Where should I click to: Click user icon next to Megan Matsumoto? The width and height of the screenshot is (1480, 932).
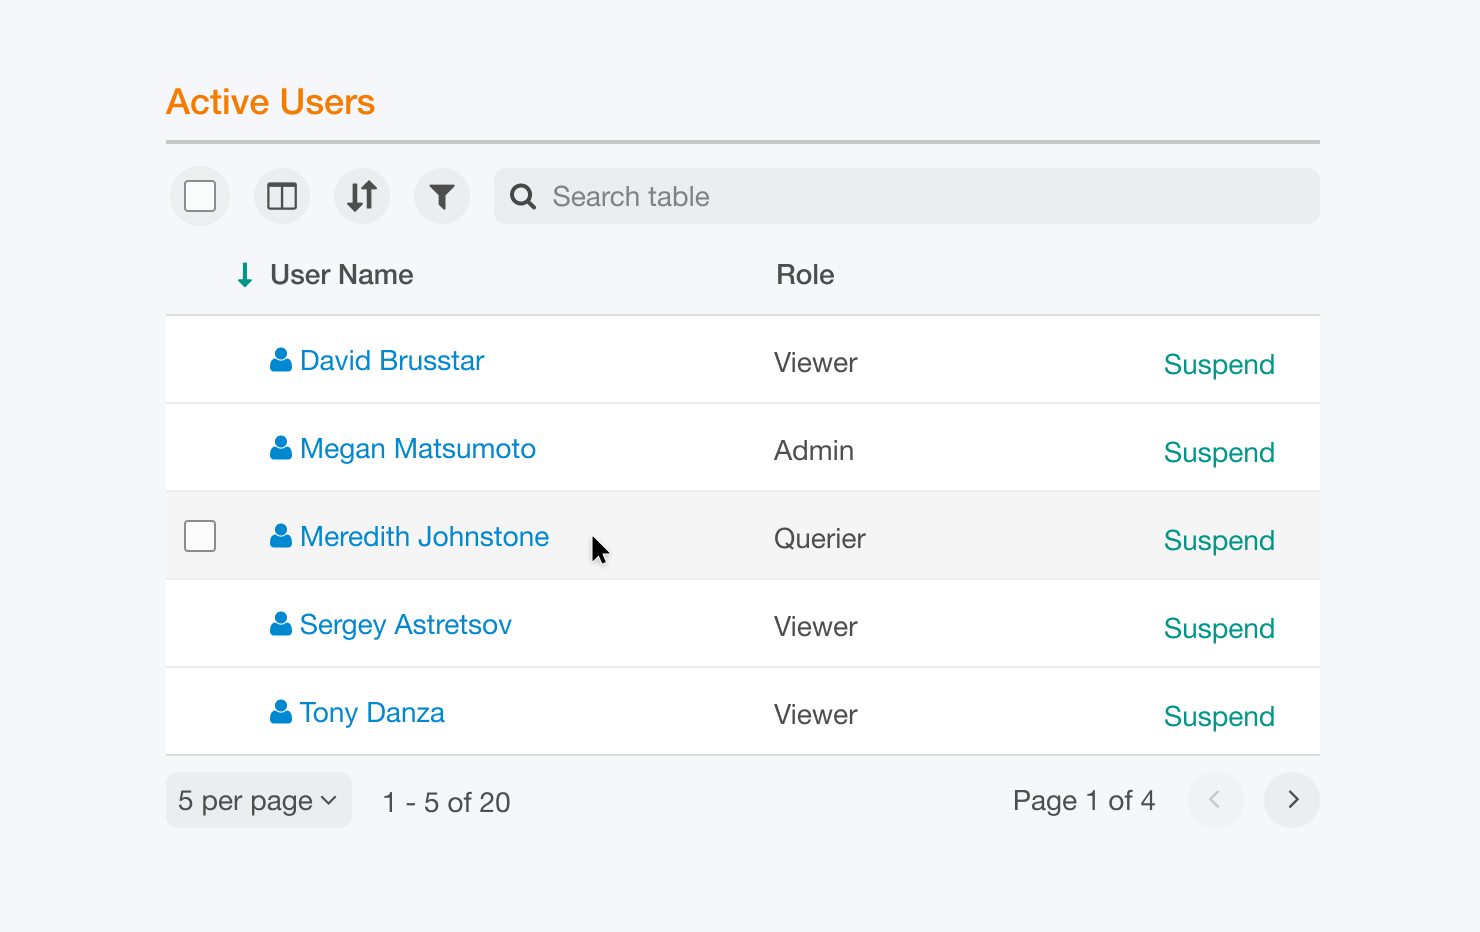(x=281, y=448)
